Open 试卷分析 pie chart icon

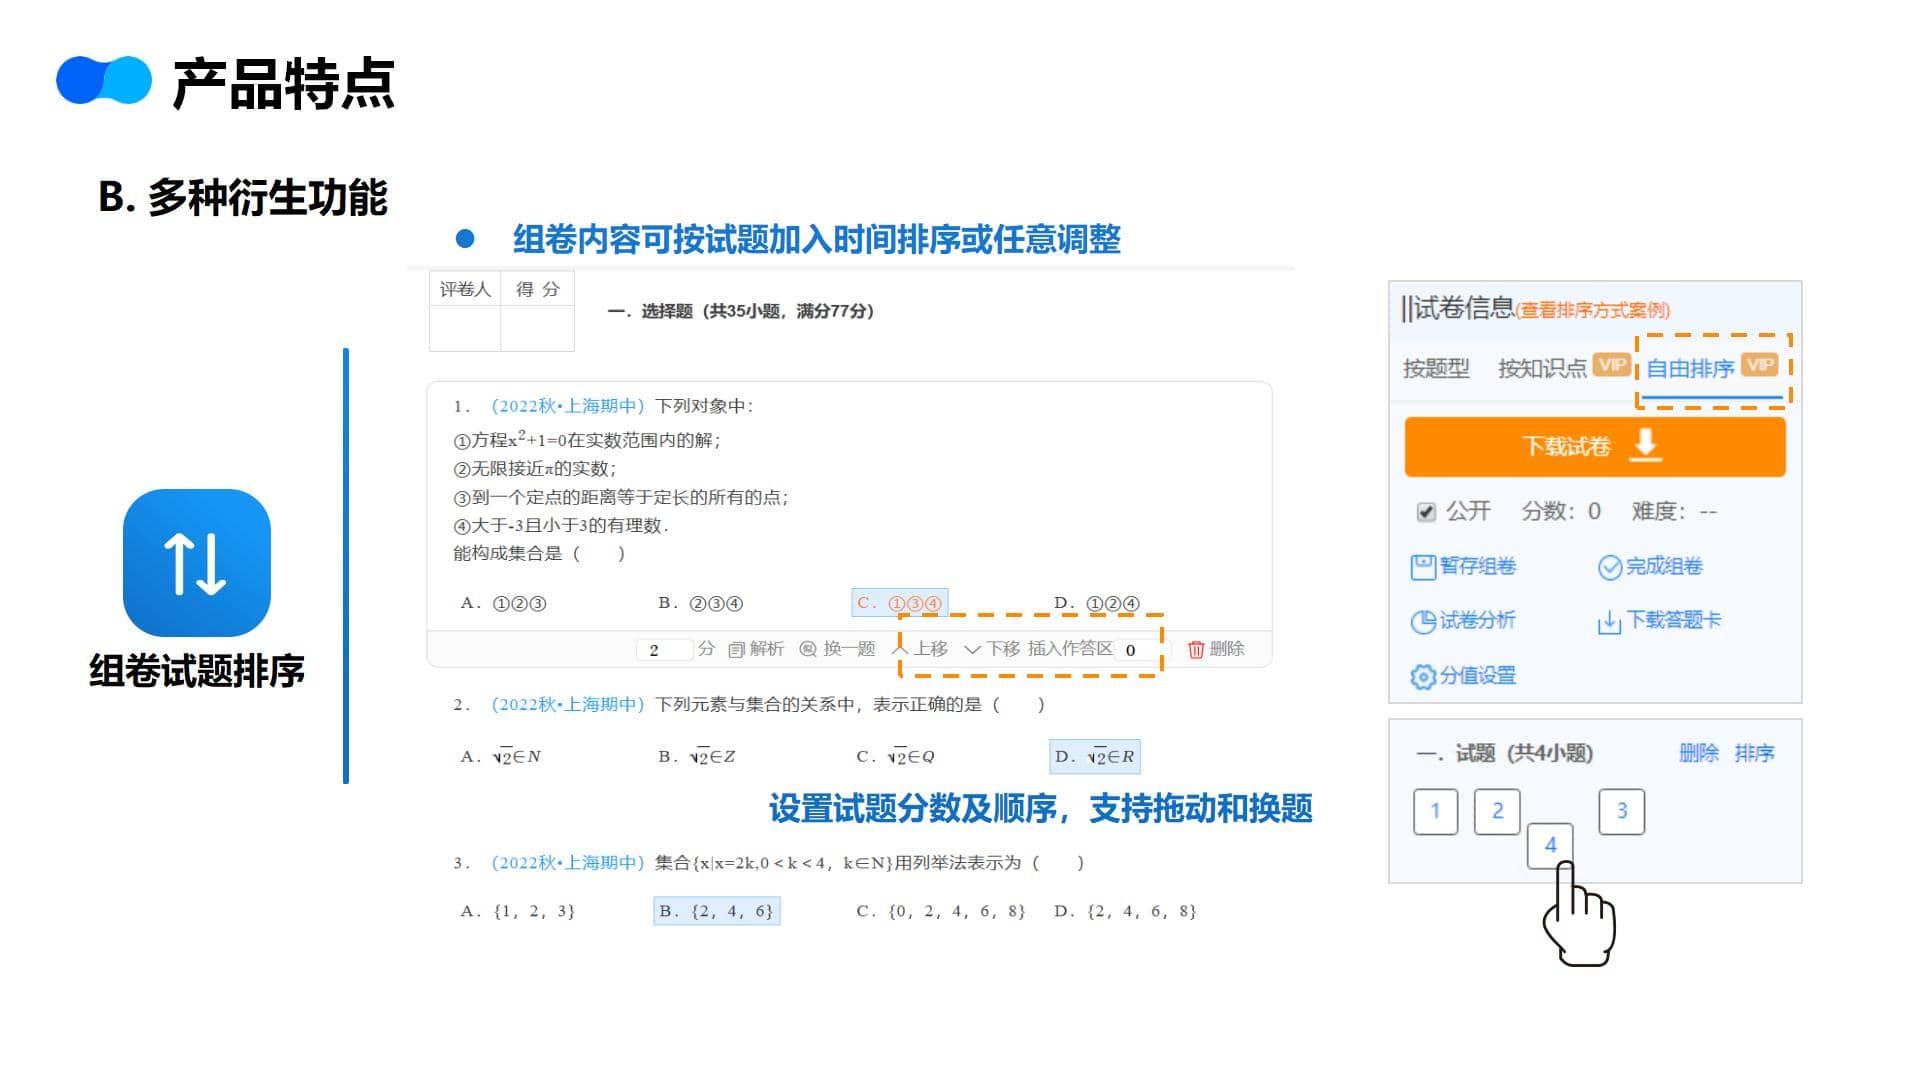(1422, 621)
